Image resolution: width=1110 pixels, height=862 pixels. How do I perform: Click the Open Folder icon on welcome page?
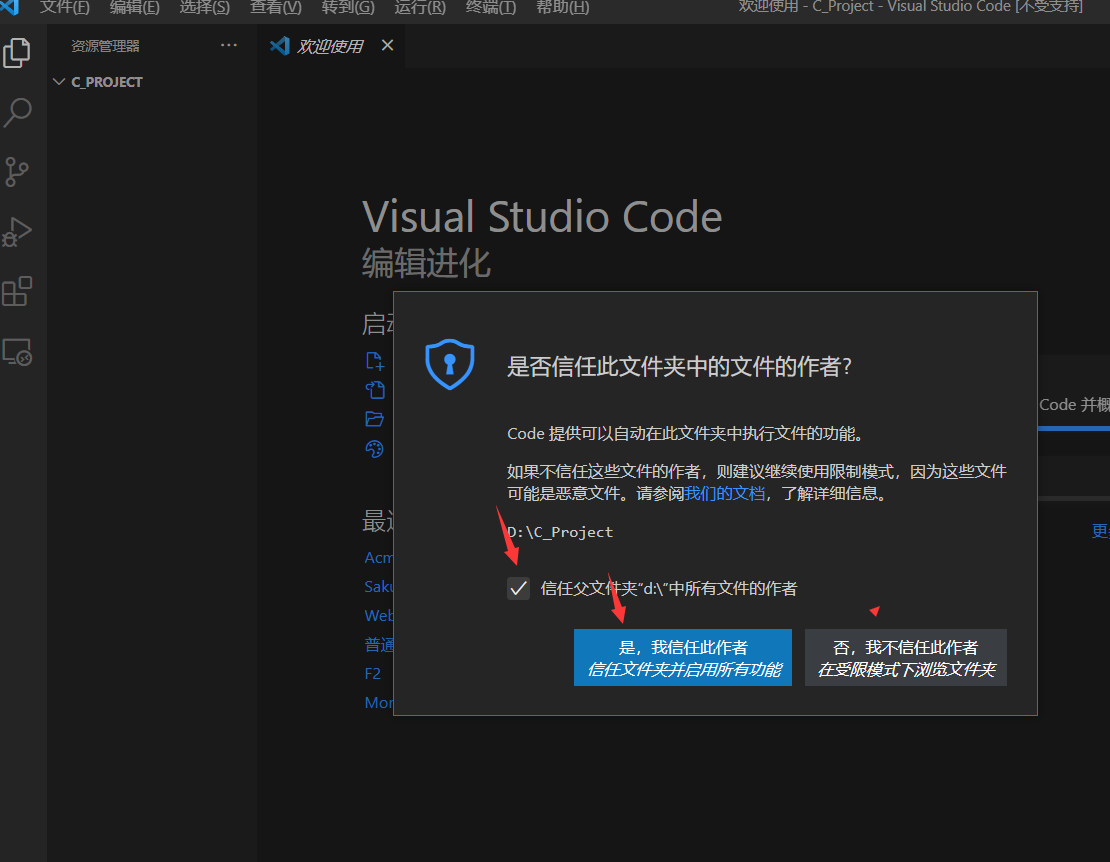pyautogui.click(x=374, y=419)
